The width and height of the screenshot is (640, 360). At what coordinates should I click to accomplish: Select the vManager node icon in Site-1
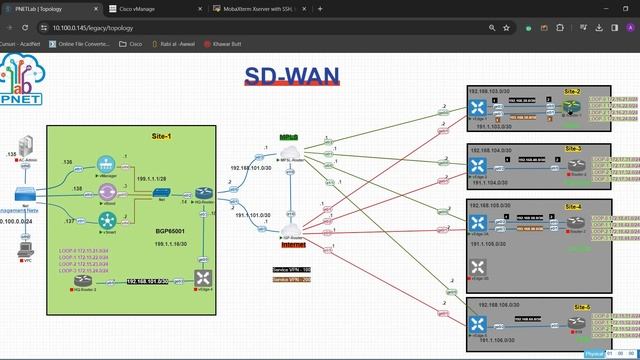pos(106,164)
